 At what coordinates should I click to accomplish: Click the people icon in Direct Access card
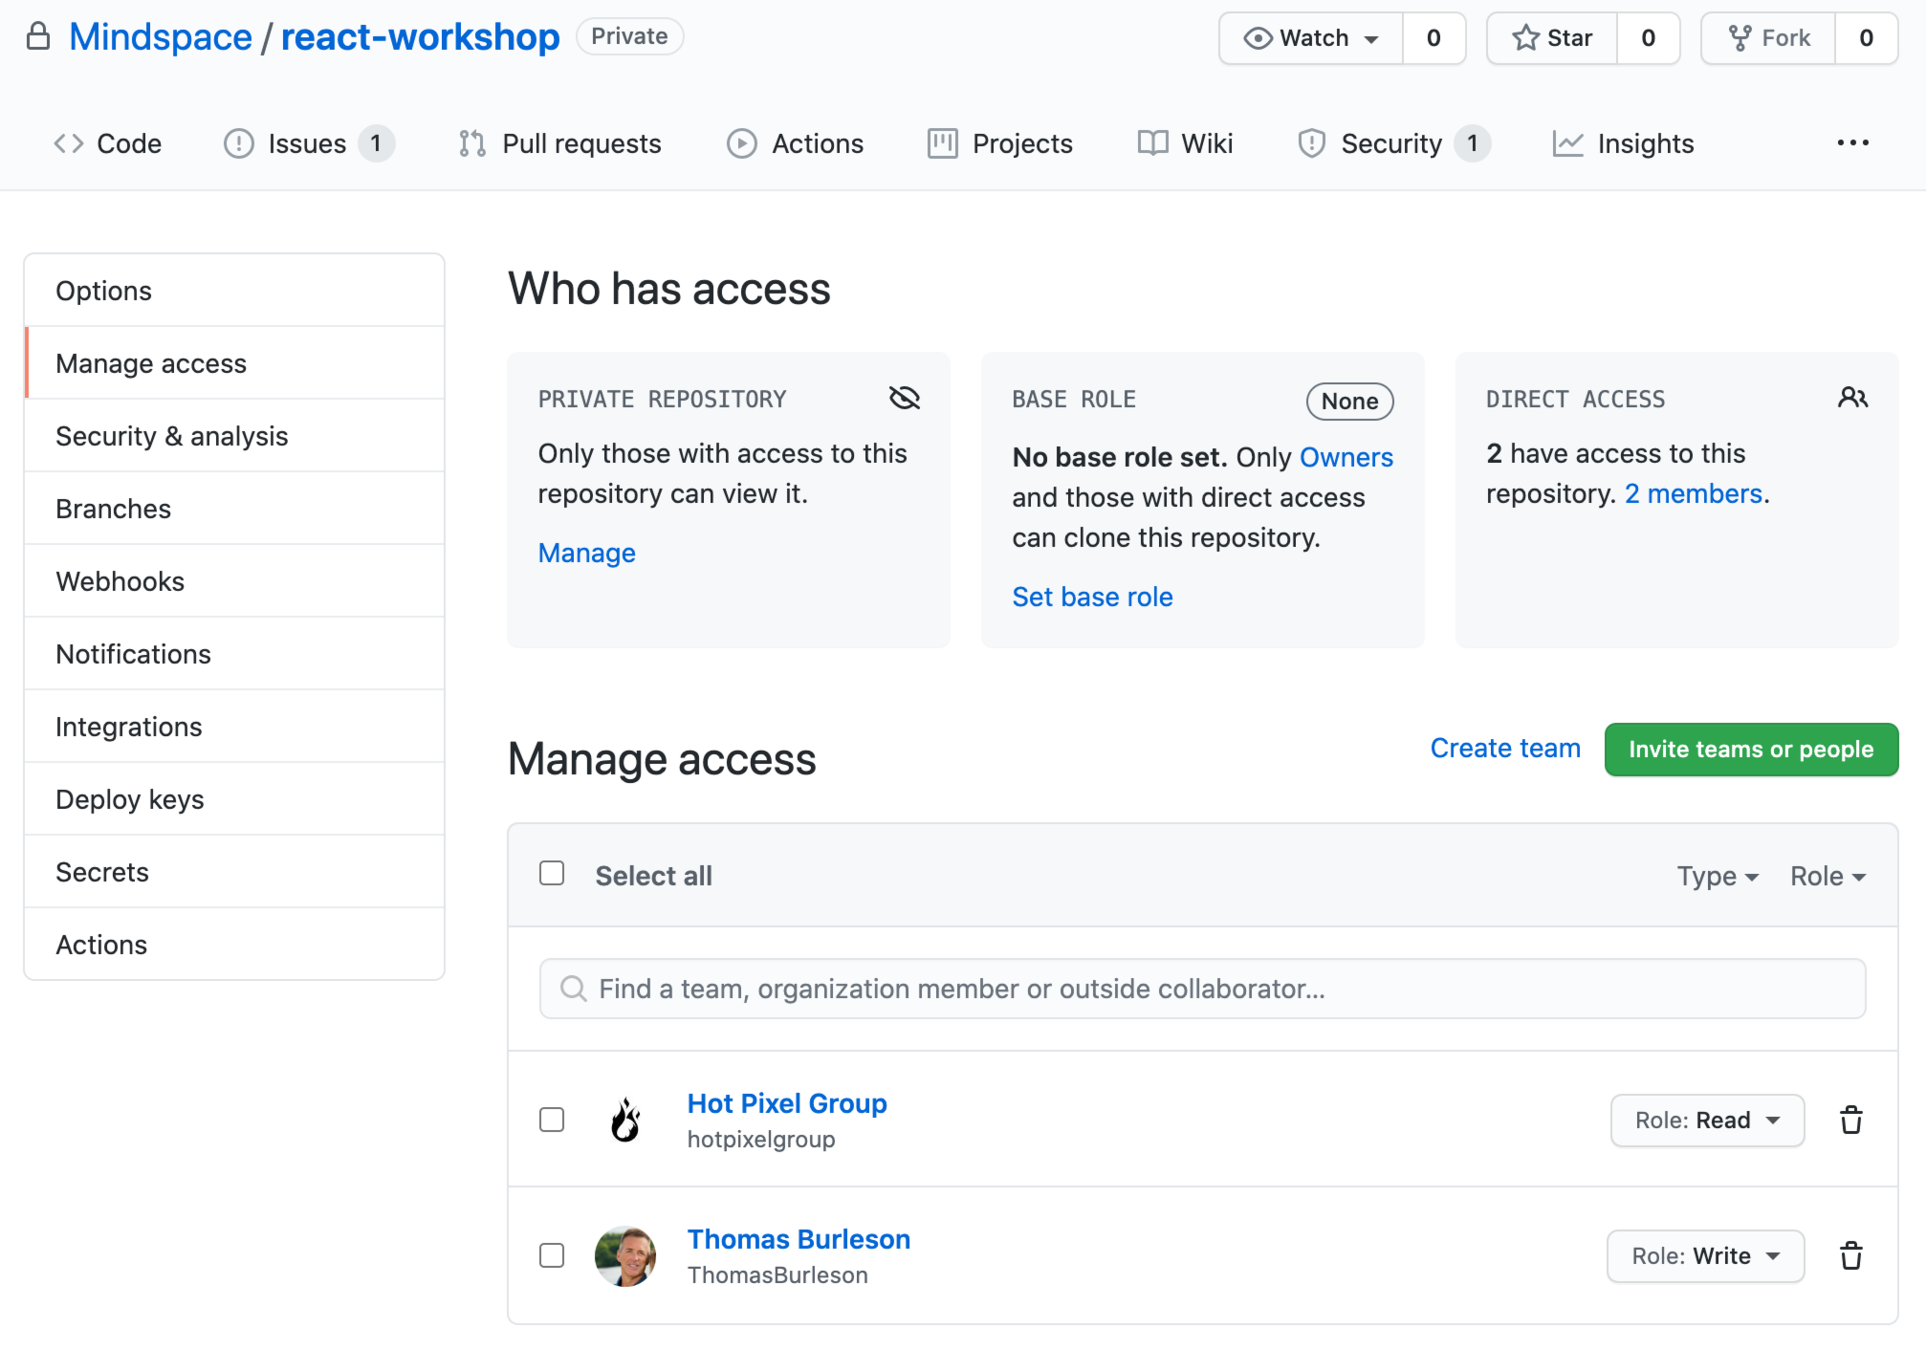click(1852, 398)
